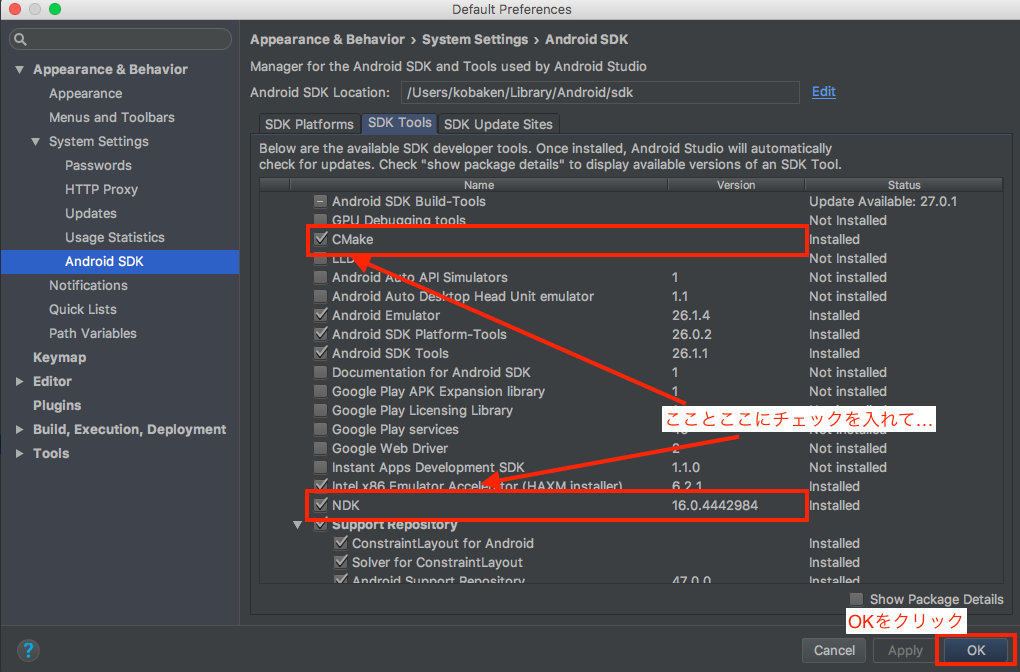Image resolution: width=1020 pixels, height=672 pixels.
Task: Select HTTP Proxy settings
Action: [x=101, y=190]
